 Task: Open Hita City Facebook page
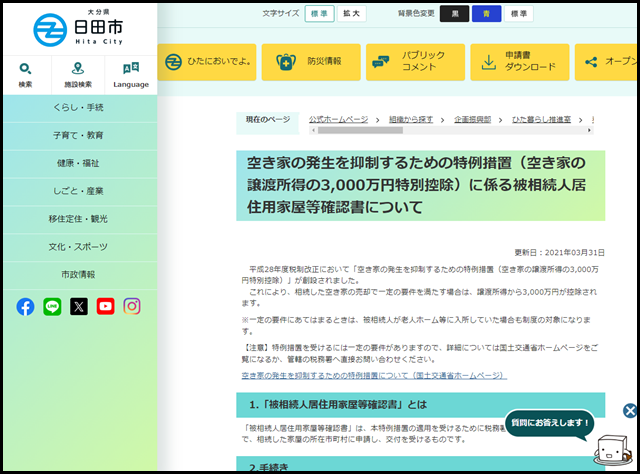pyautogui.click(x=25, y=307)
